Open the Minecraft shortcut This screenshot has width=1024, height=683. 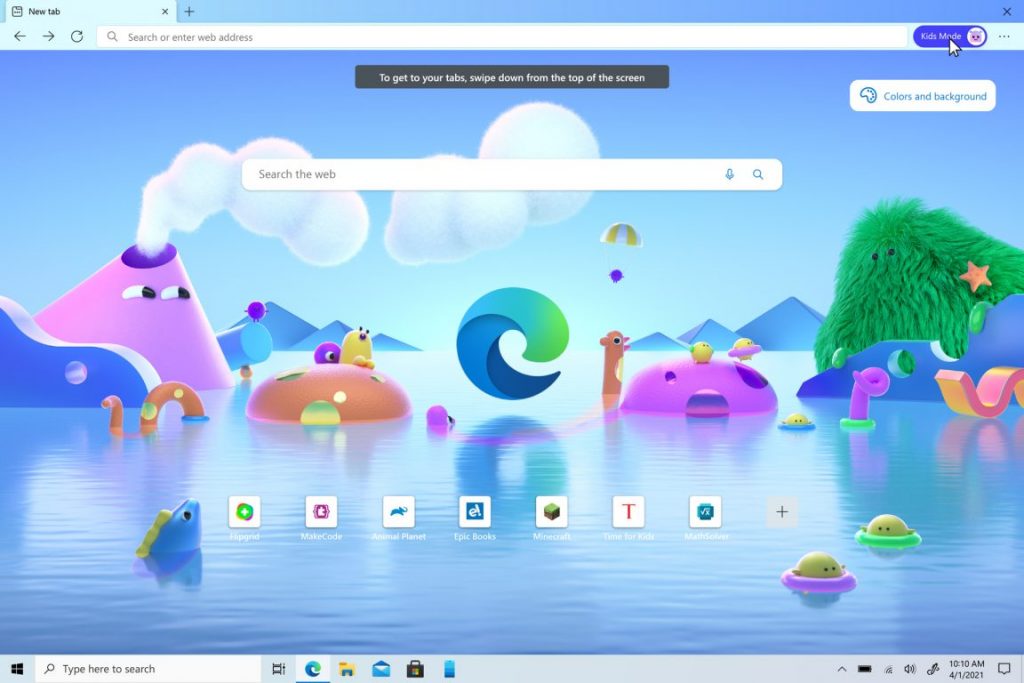(x=551, y=510)
